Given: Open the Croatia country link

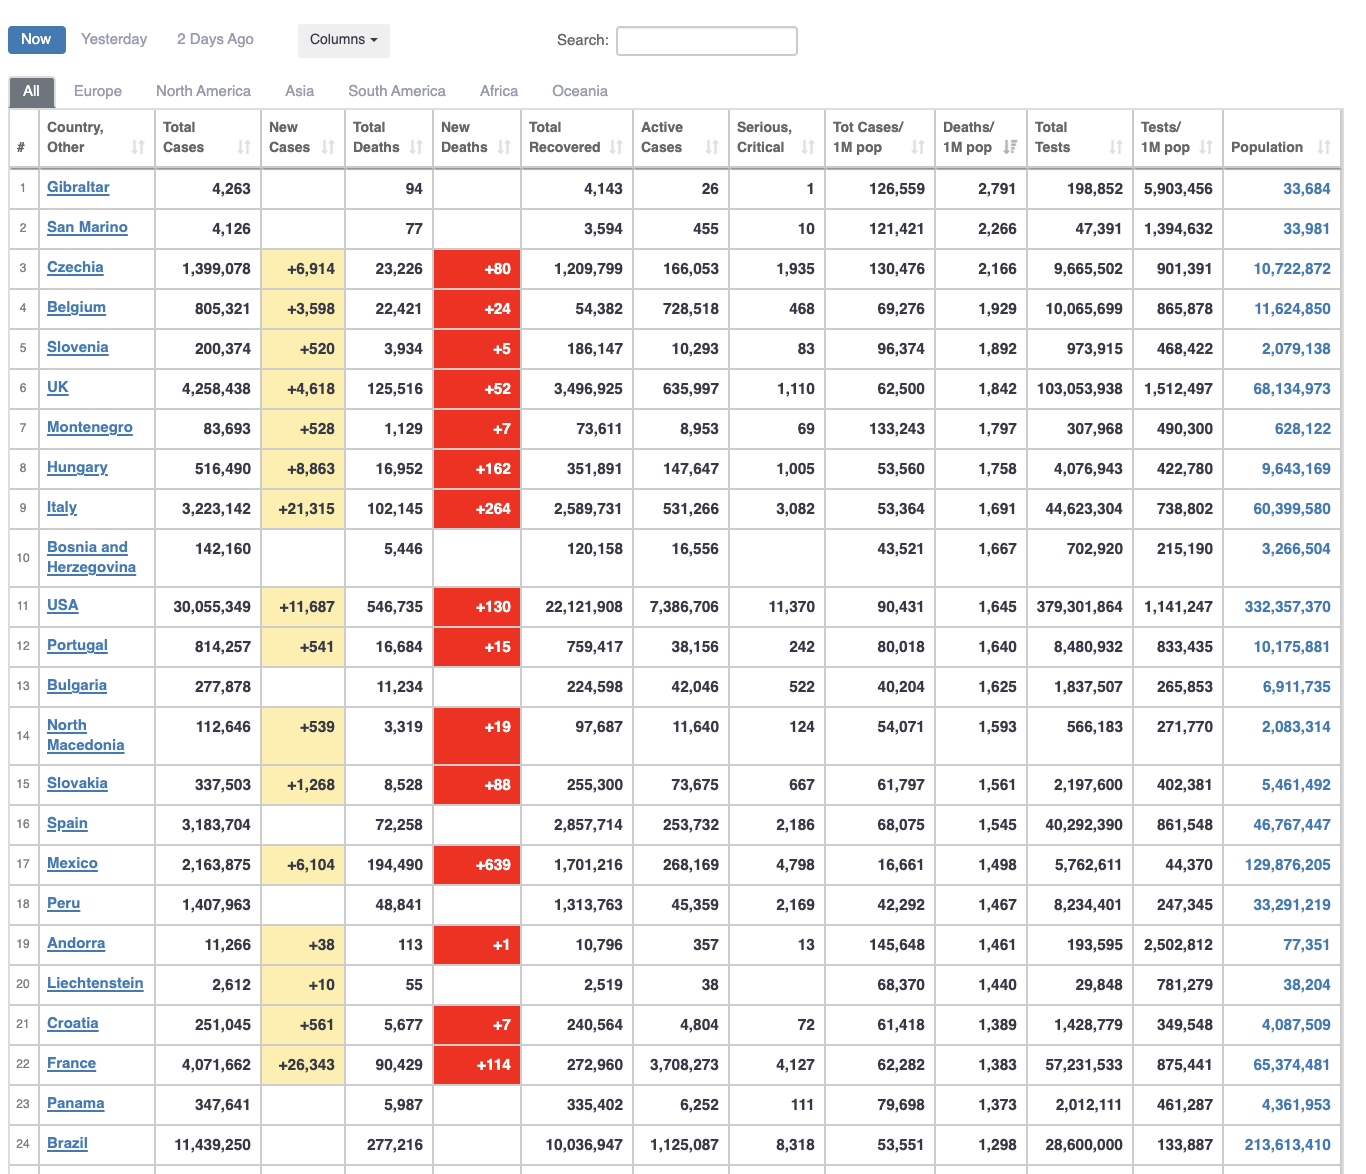Looking at the screenshot, I should click(x=73, y=1023).
